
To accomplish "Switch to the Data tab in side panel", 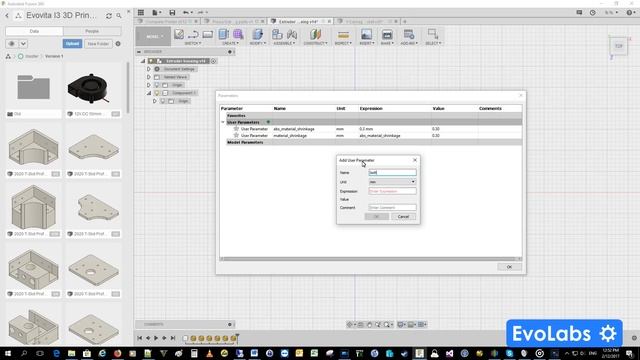I will (34, 31).
